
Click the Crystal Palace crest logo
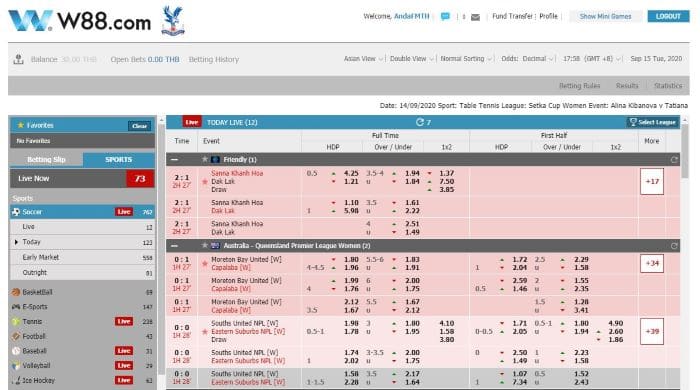coord(173,21)
